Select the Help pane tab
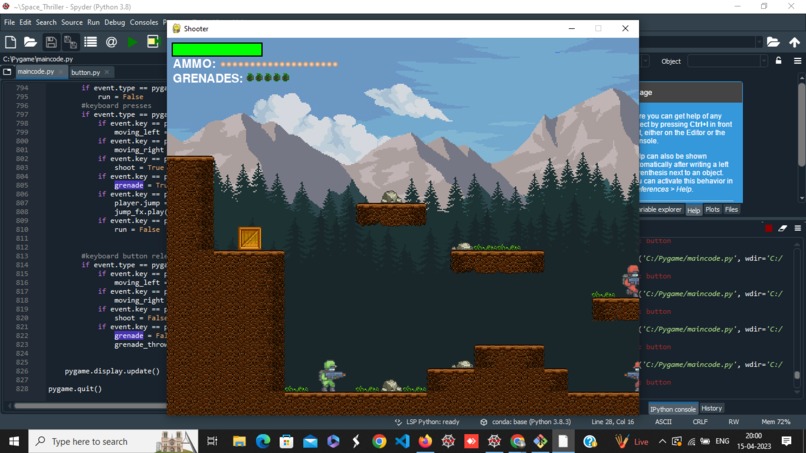This screenshot has height=453, width=806. point(693,210)
